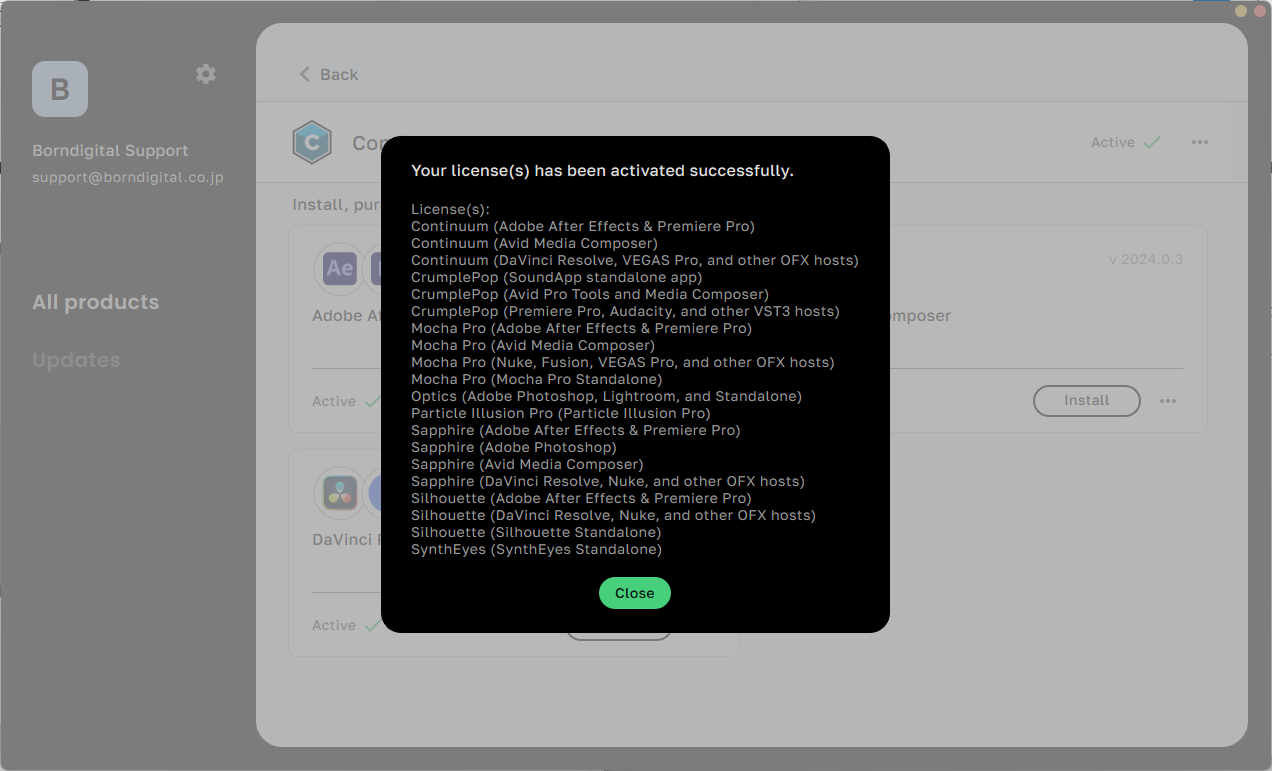Select the Borndigital Support account name
Image resolution: width=1272 pixels, height=771 pixels.
pyautogui.click(x=110, y=151)
